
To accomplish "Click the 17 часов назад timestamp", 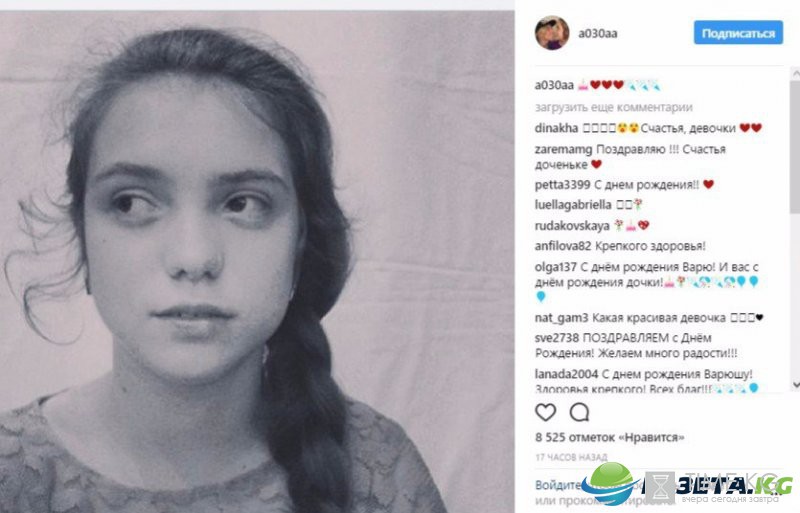I will point(571,457).
